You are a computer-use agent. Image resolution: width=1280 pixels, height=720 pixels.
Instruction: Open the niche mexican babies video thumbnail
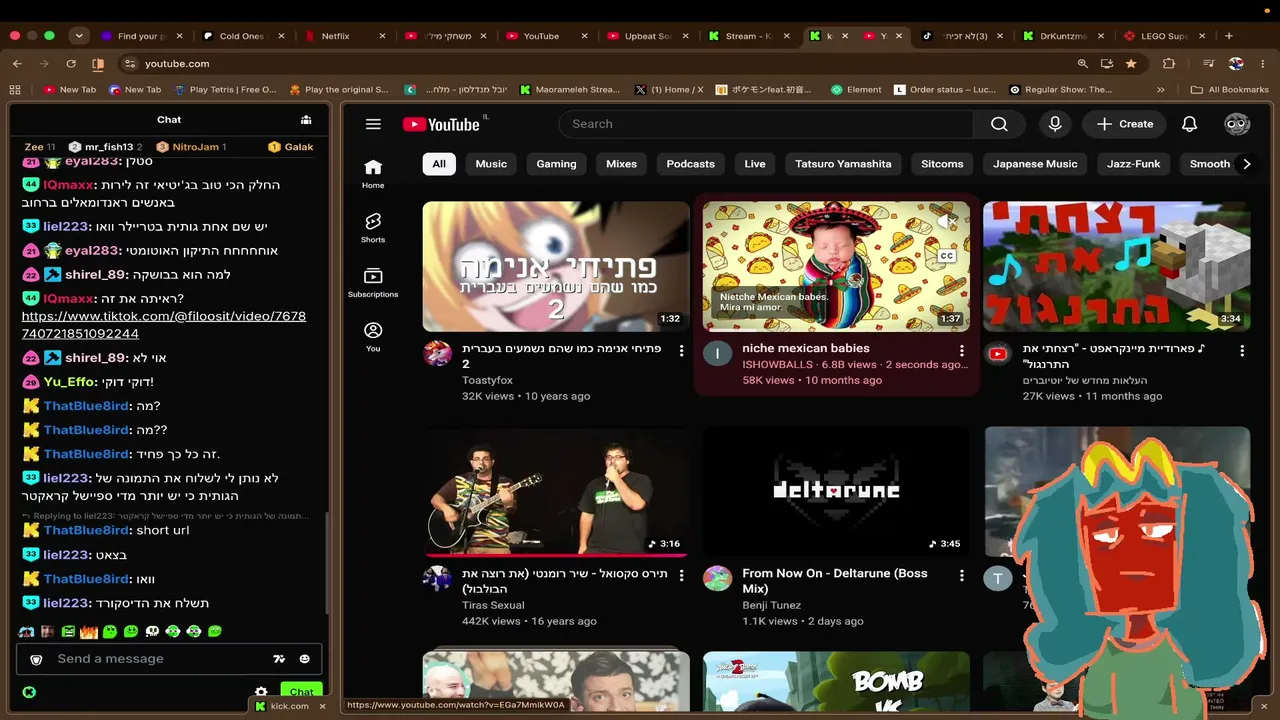click(x=836, y=266)
